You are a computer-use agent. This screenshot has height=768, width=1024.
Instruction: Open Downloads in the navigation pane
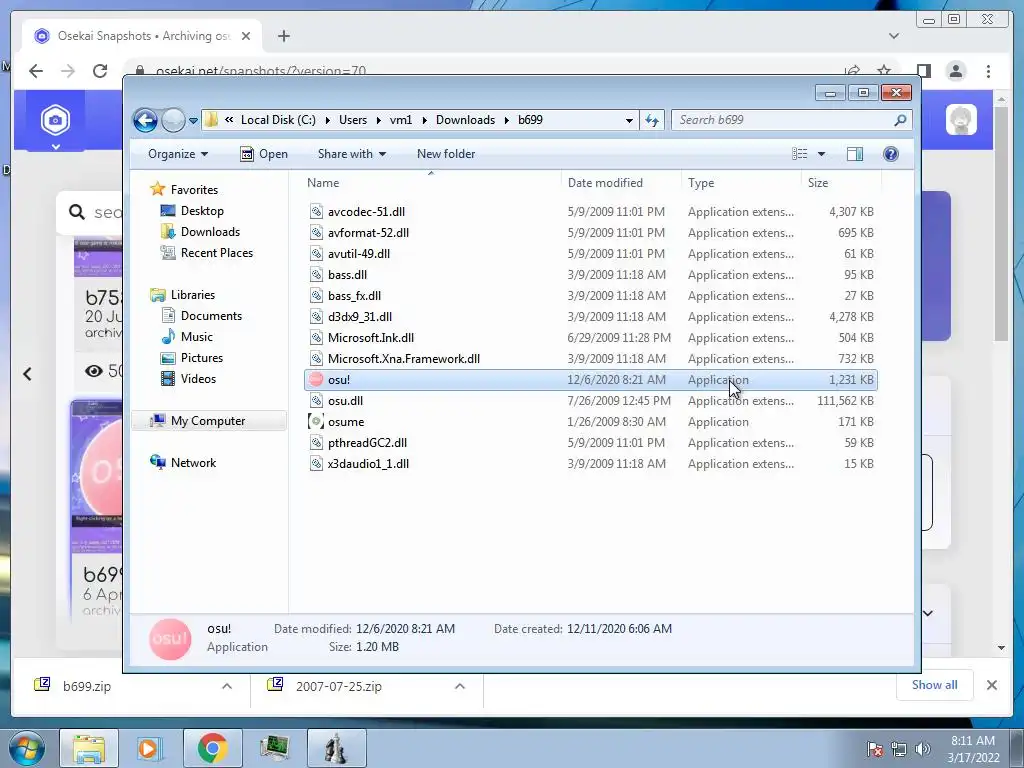click(210, 232)
